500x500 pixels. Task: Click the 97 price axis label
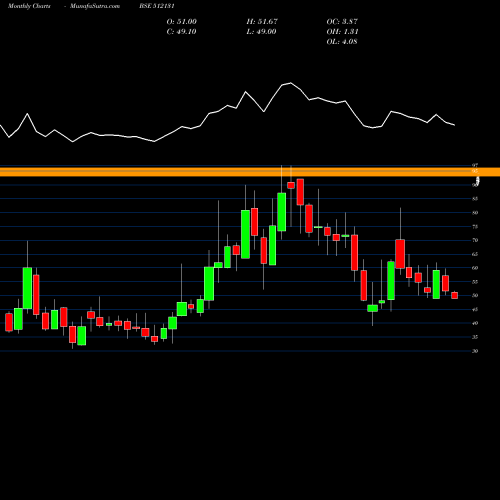tap(475, 165)
